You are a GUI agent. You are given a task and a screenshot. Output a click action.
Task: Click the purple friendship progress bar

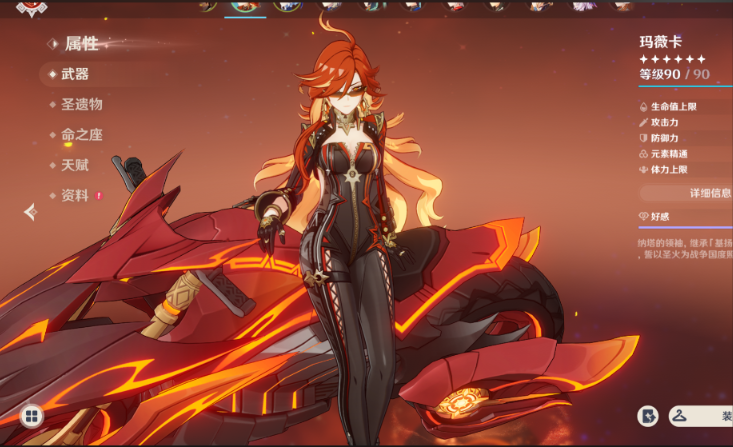pyautogui.click(x=685, y=228)
